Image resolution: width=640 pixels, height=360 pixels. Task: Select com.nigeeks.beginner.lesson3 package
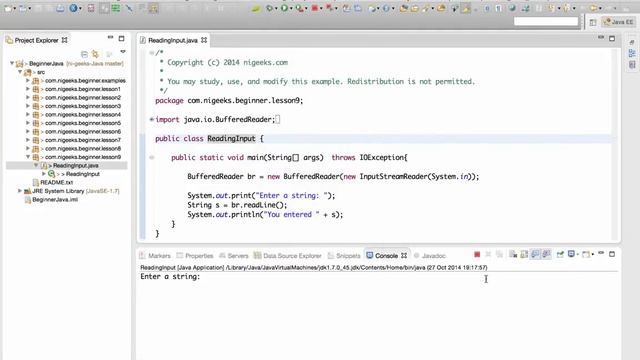(83, 106)
